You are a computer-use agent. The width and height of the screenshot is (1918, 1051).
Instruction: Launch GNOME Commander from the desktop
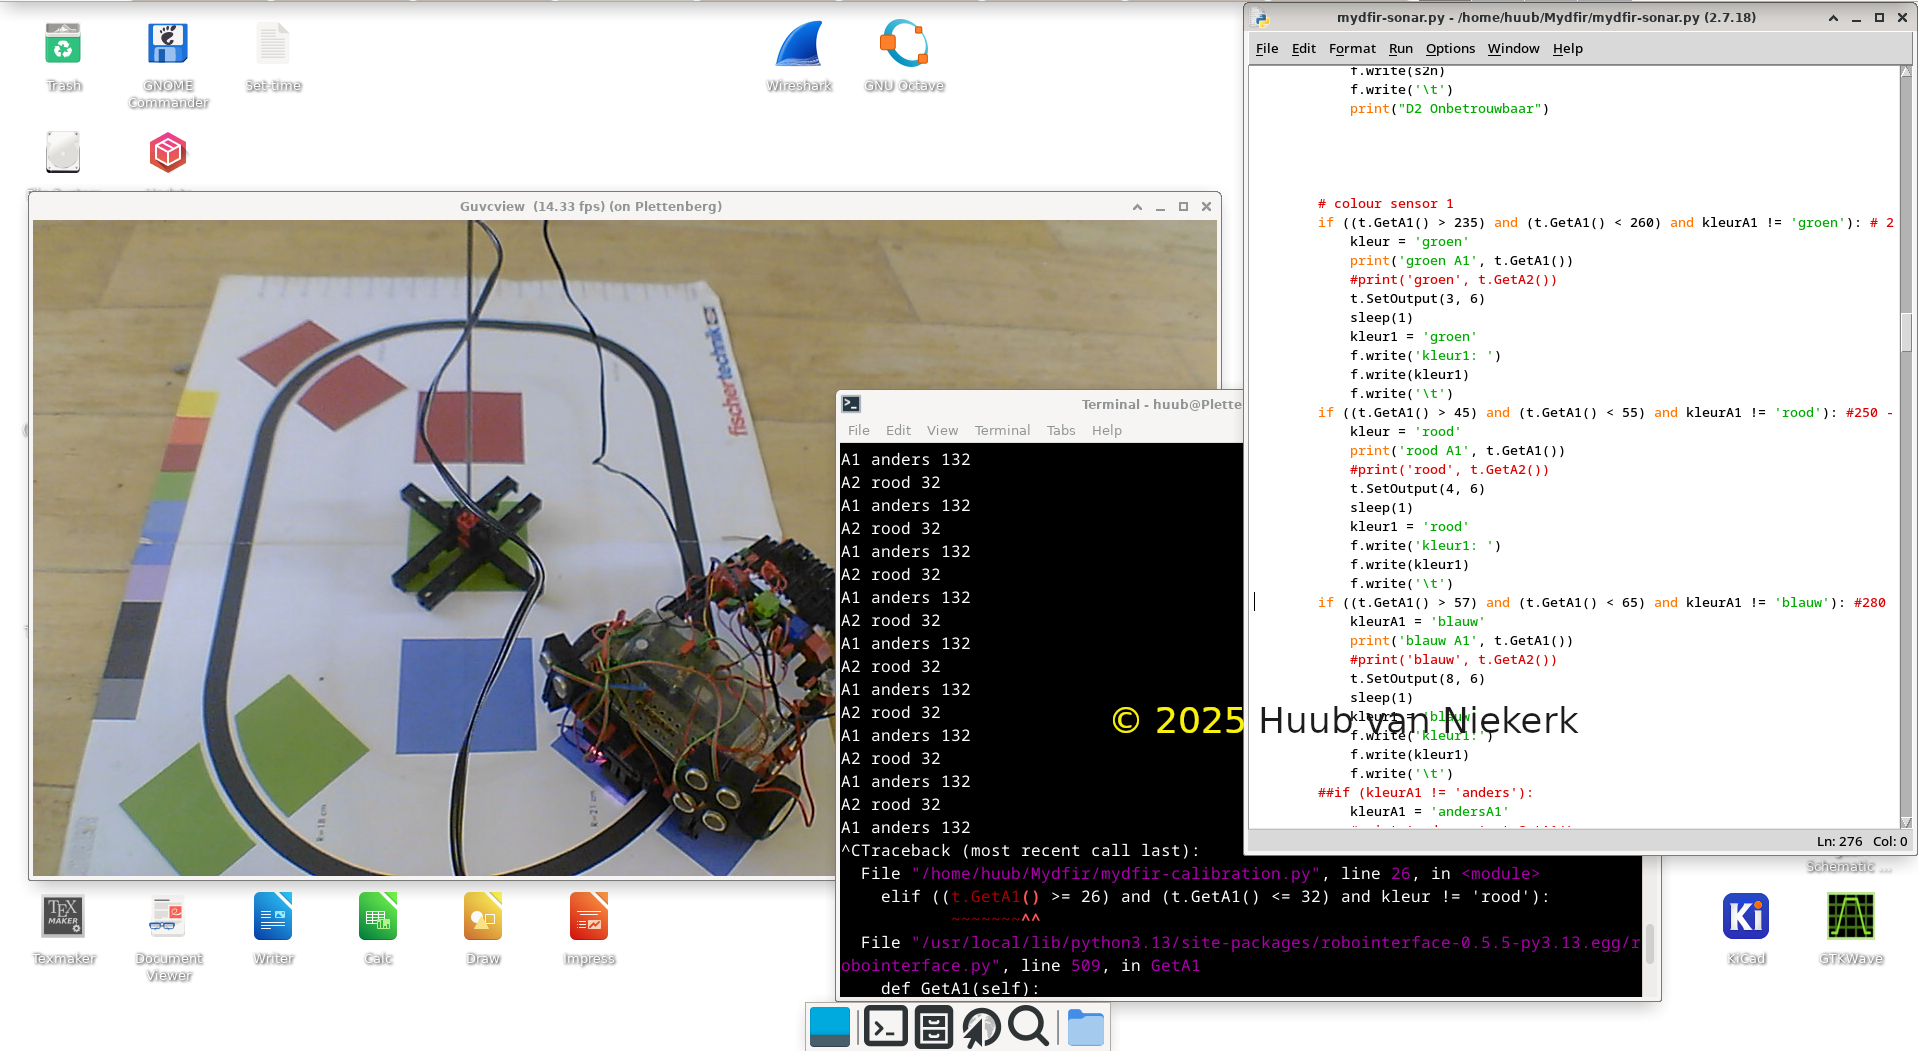[x=168, y=46]
